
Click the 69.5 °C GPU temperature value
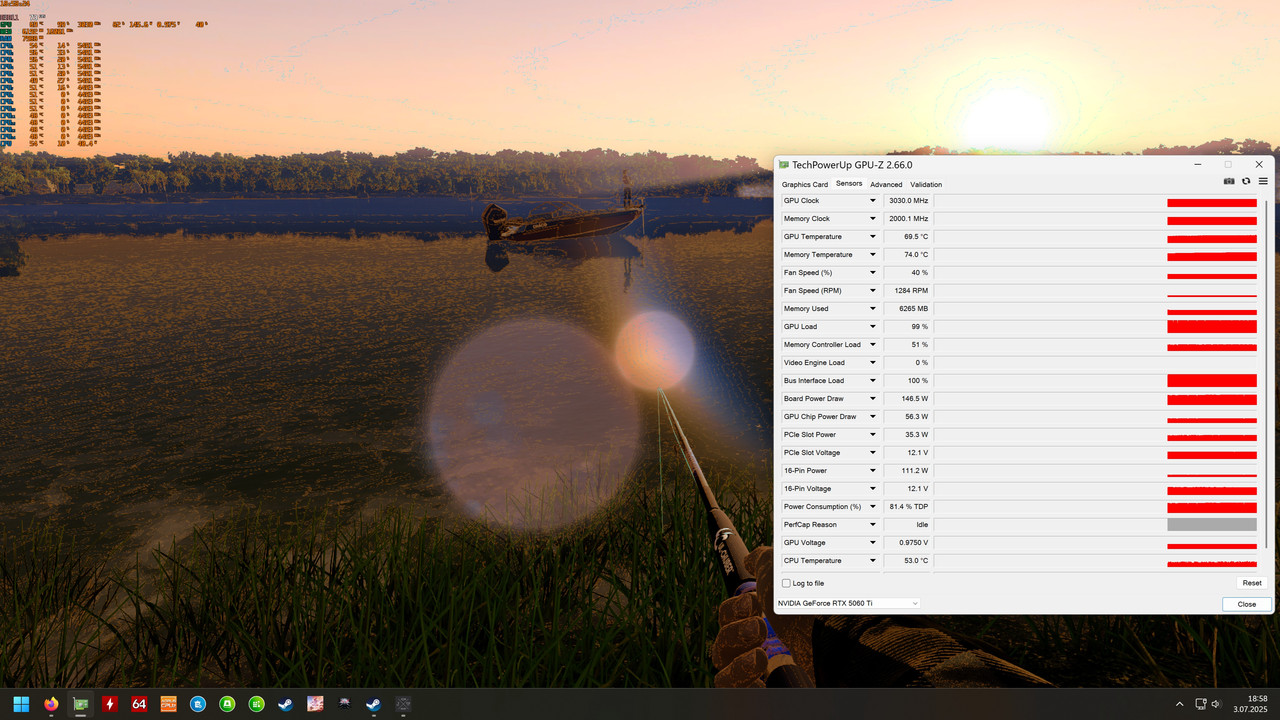(908, 237)
